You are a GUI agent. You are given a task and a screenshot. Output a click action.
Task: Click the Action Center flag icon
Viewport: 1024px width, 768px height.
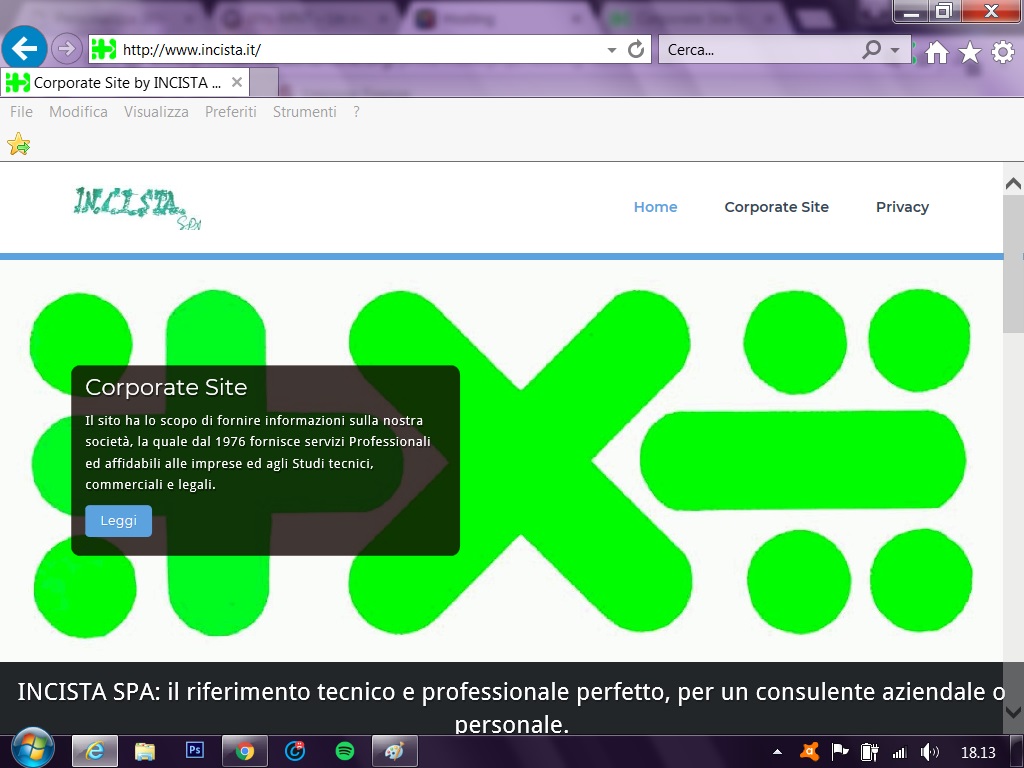(839, 752)
